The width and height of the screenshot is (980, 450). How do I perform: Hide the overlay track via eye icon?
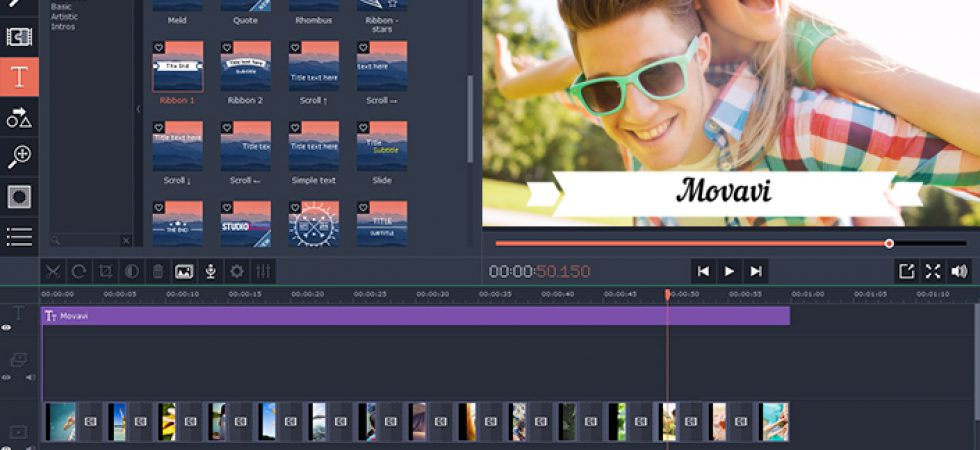6,378
